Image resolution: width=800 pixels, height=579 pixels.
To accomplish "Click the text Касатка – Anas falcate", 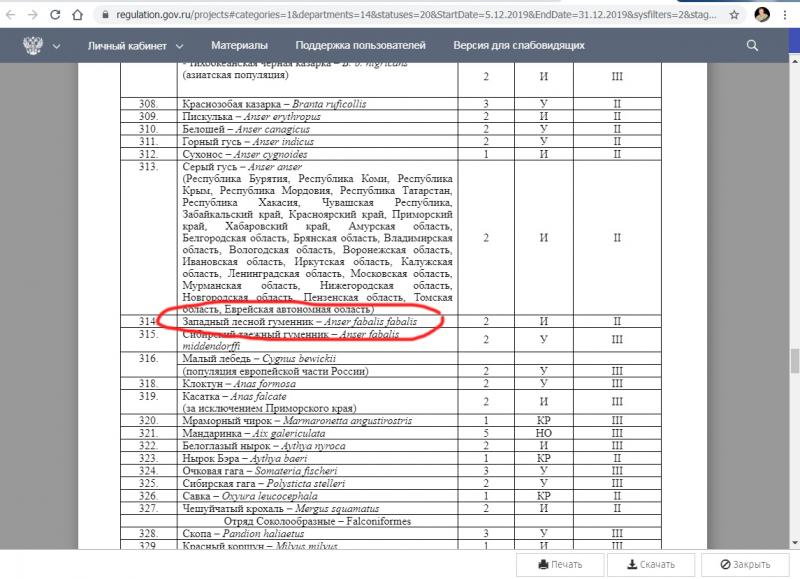I will (x=234, y=396).
